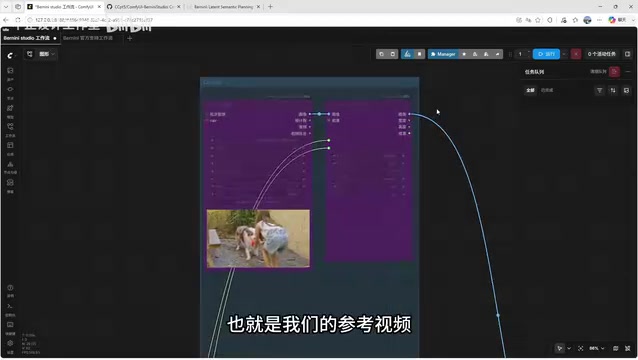Open the sidebar icon below node map
The image size is (638, 360).
[x=10, y=183]
